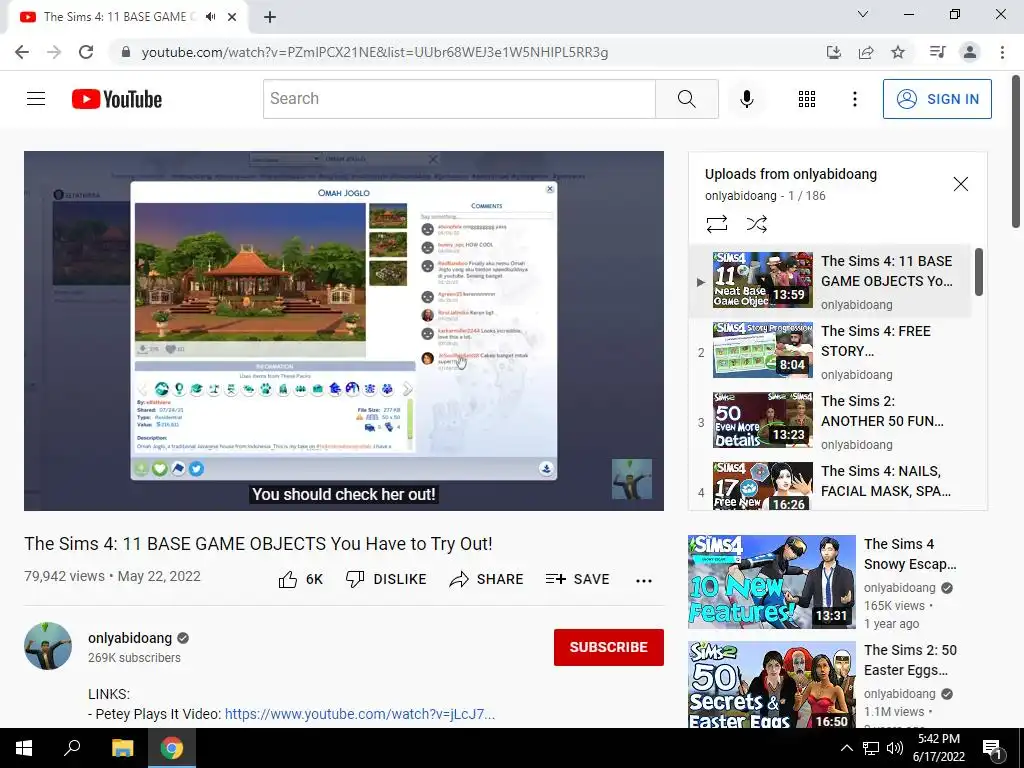
Task: Bookmark this tab with star
Action: (x=898, y=52)
